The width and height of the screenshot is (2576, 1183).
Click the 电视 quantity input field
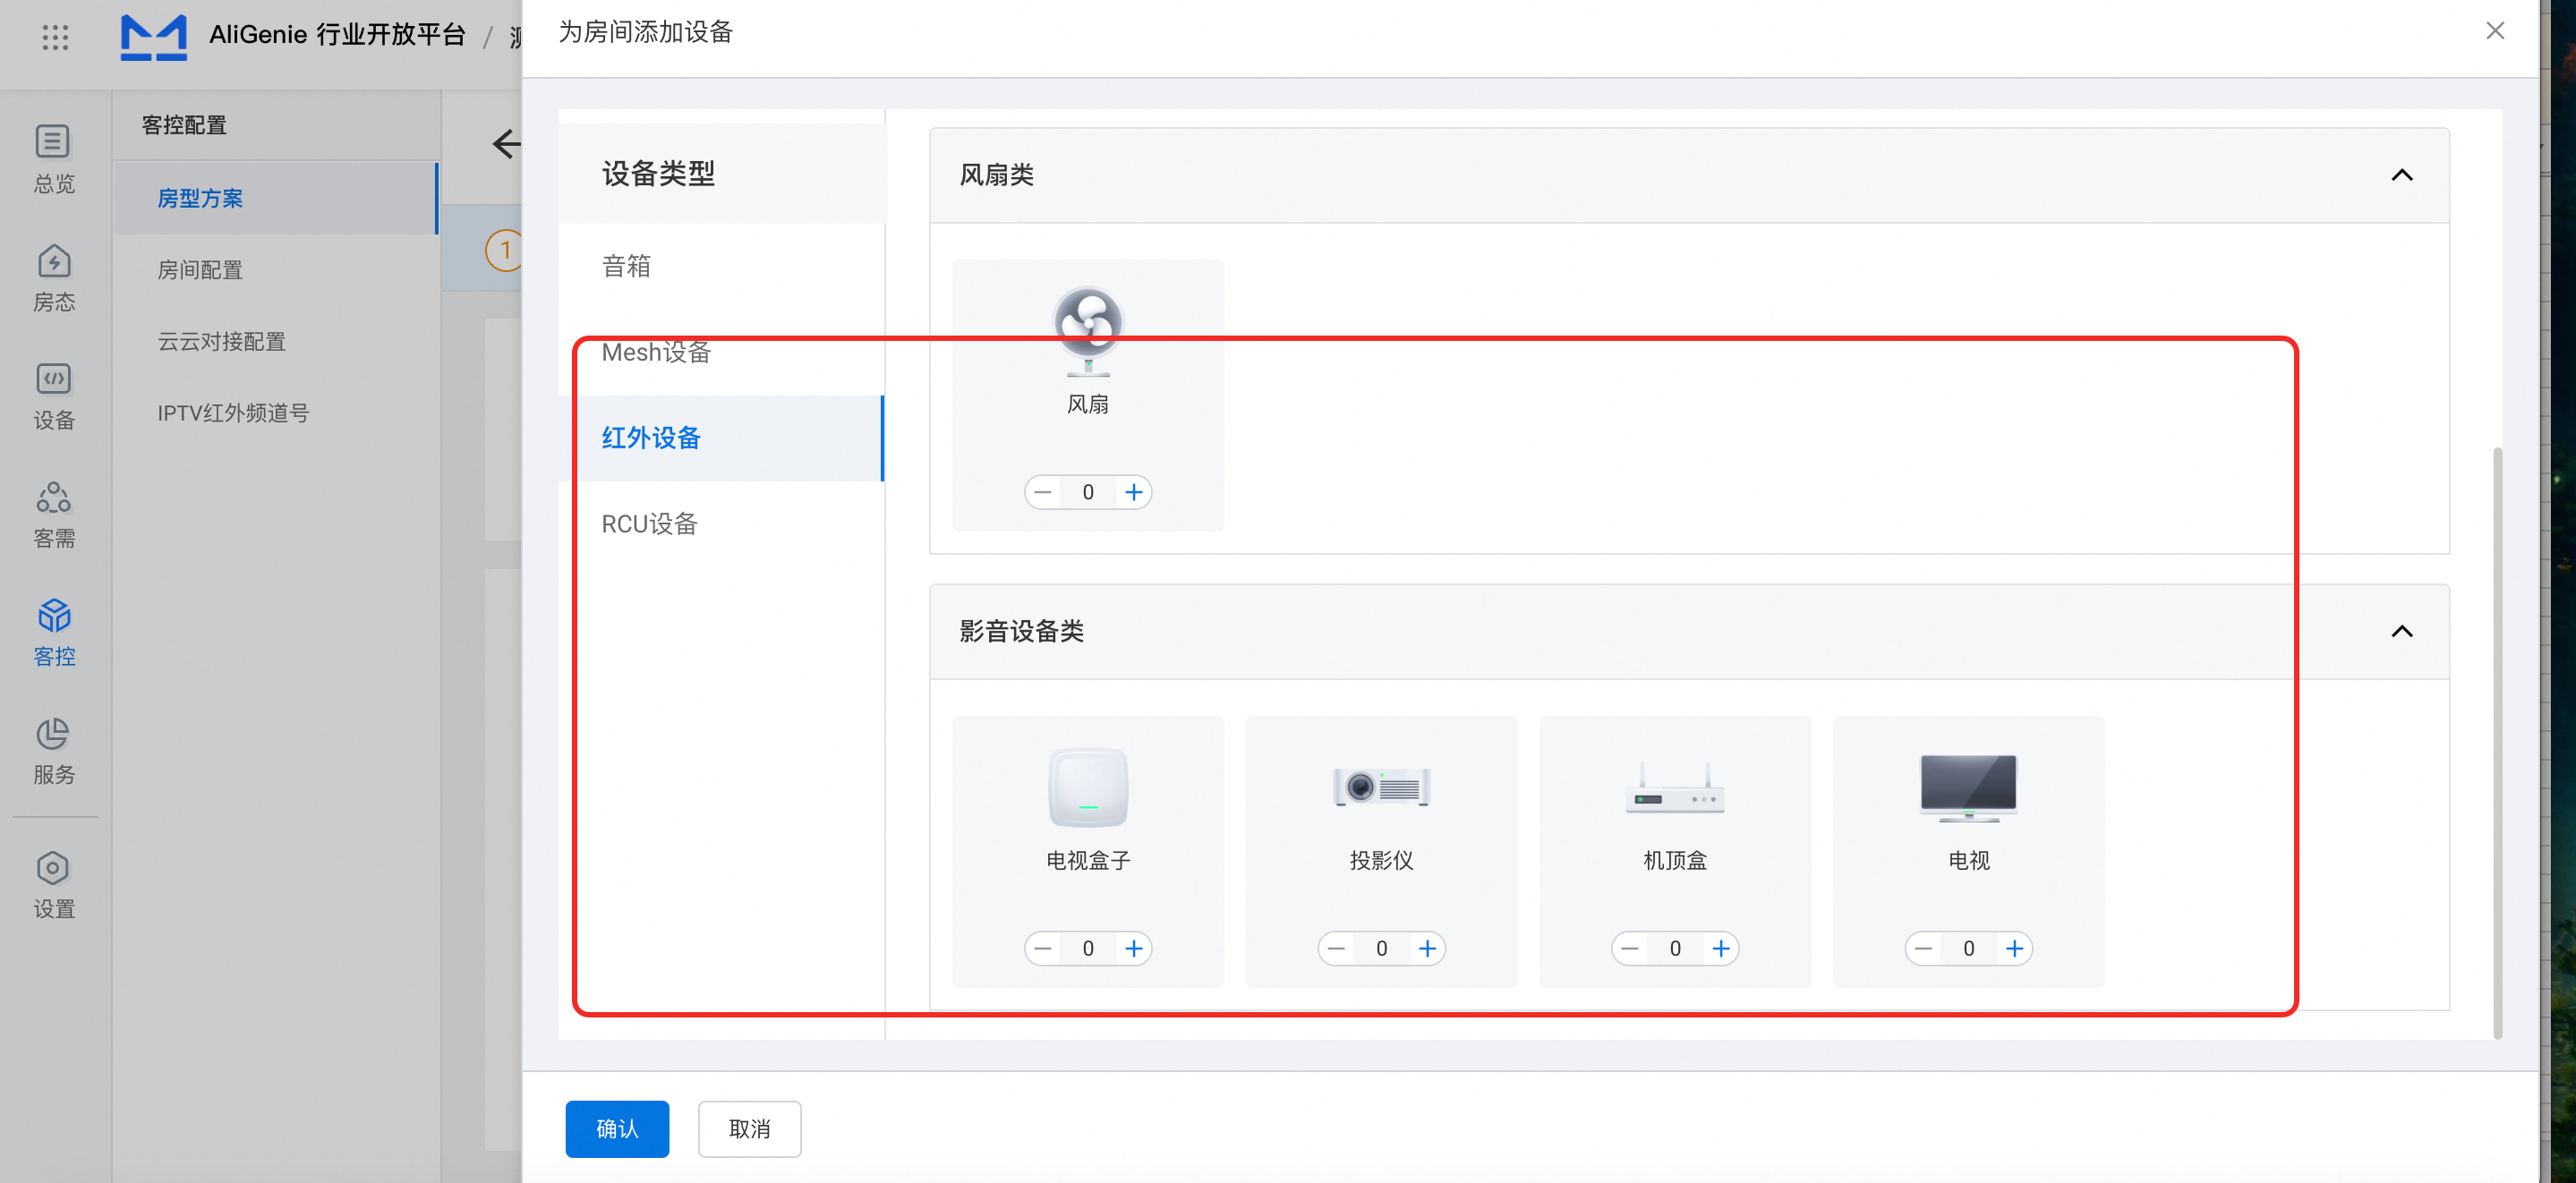(1968, 948)
